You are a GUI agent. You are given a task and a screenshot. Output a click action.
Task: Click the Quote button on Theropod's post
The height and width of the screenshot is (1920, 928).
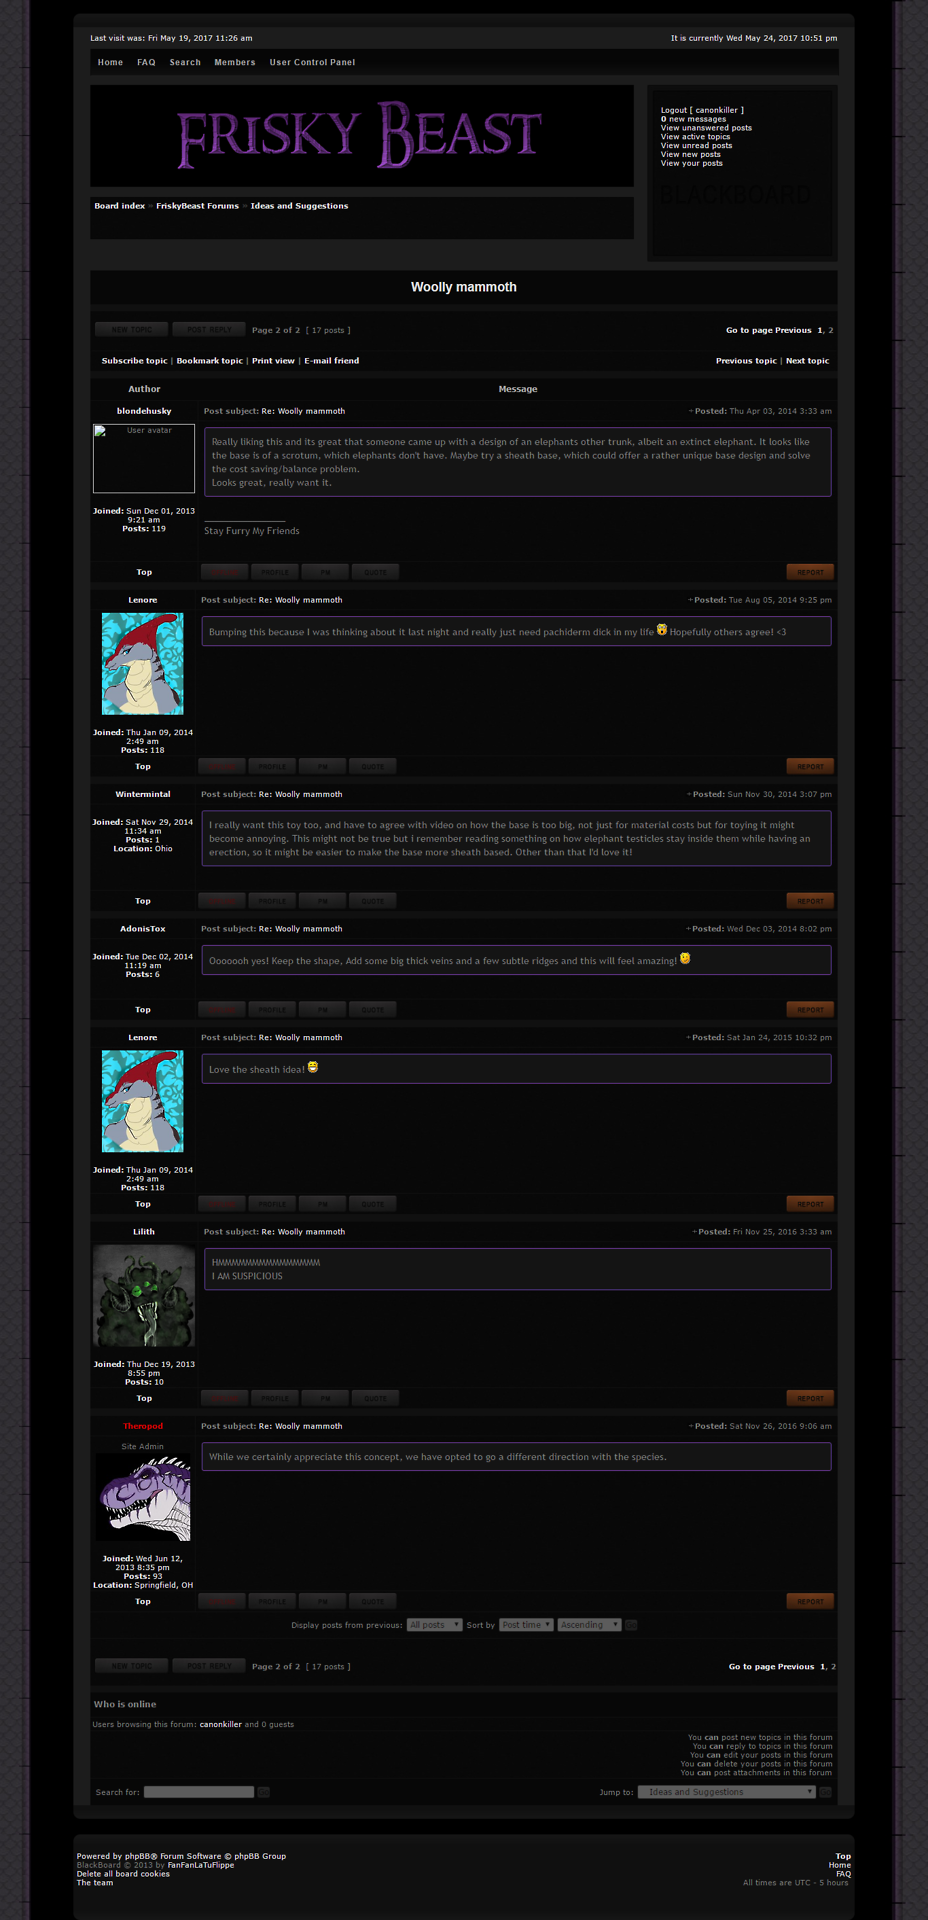point(372,1601)
